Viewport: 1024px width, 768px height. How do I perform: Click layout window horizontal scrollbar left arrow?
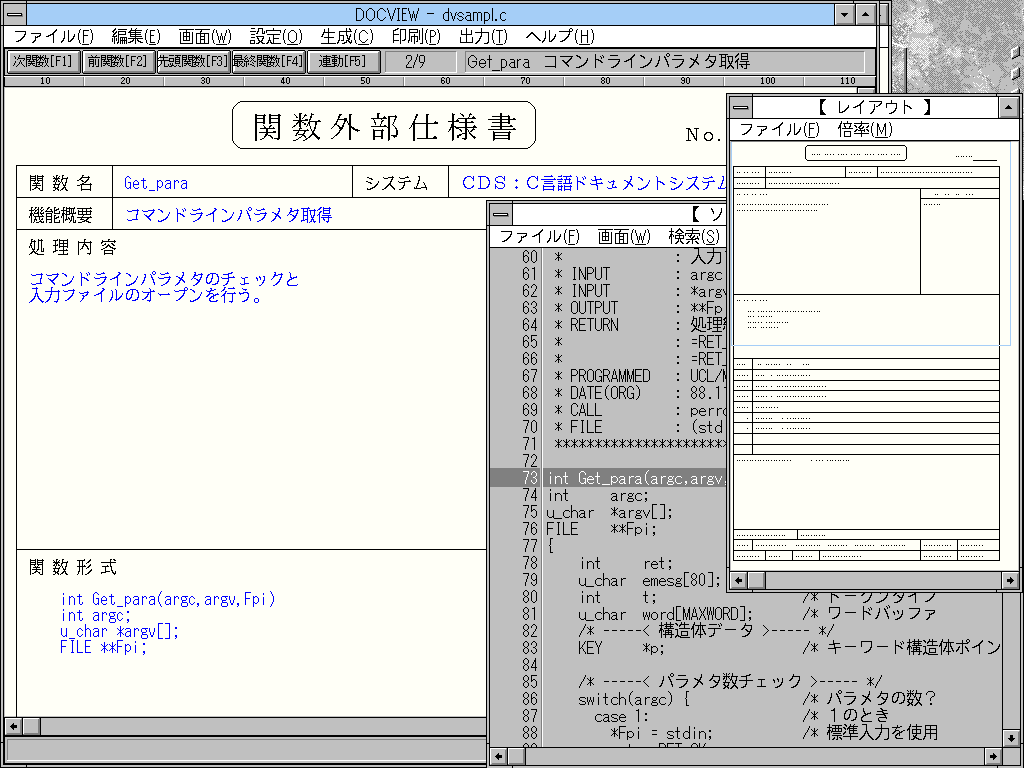coord(740,579)
